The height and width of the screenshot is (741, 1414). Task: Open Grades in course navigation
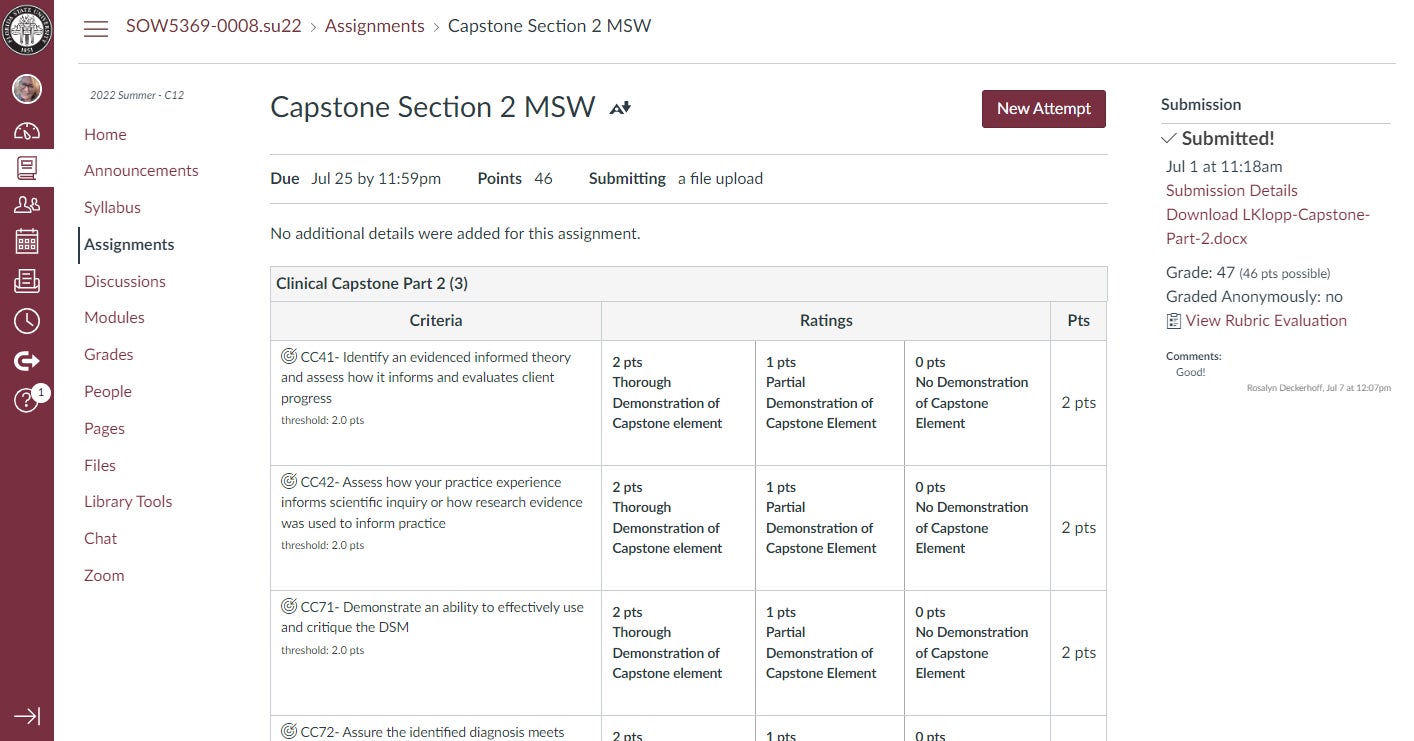[x=109, y=355]
